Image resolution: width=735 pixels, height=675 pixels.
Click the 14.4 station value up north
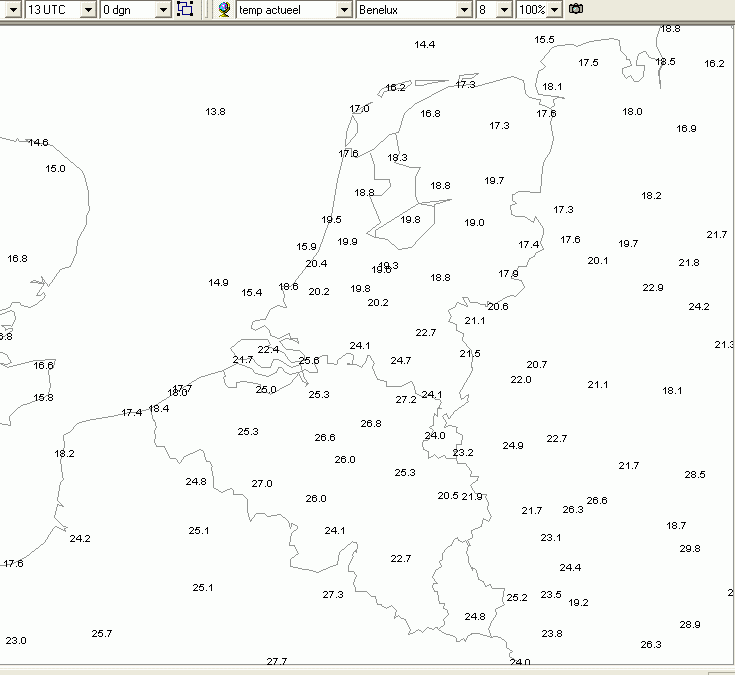click(x=425, y=45)
